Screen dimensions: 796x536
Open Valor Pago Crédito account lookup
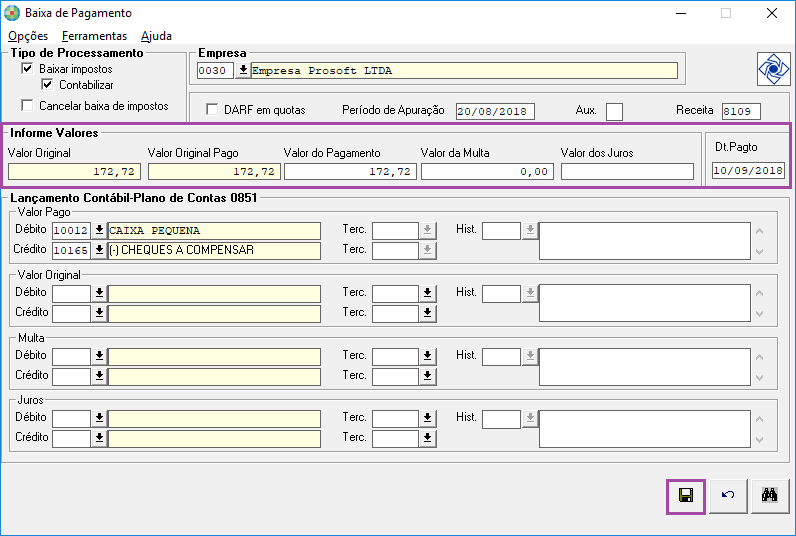click(x=100, y=250)
